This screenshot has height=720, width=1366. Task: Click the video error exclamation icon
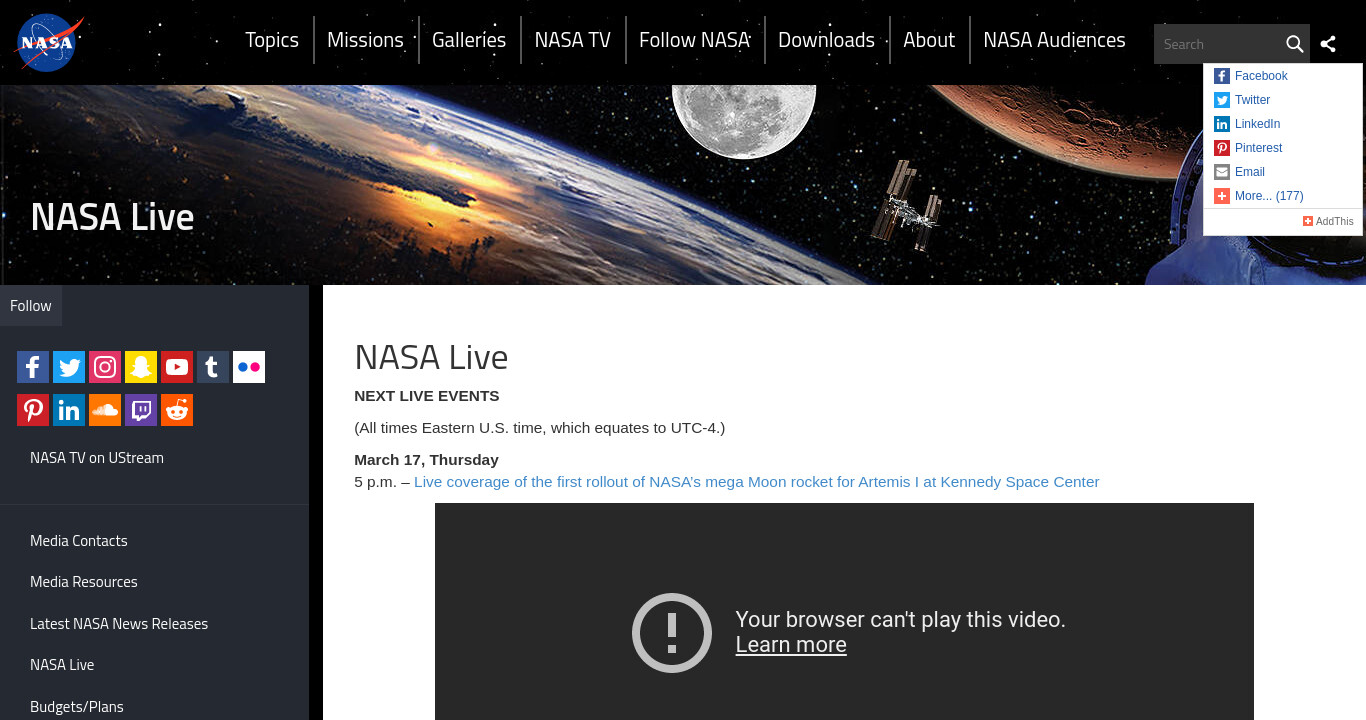(x=672, y=632)
